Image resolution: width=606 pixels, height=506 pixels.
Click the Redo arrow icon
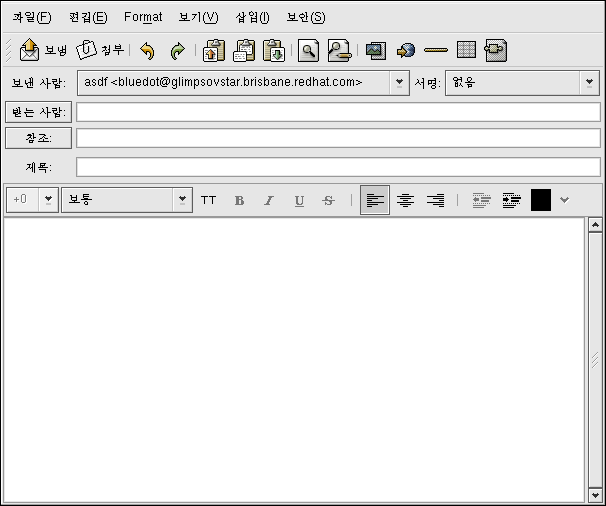pos(178,50)
